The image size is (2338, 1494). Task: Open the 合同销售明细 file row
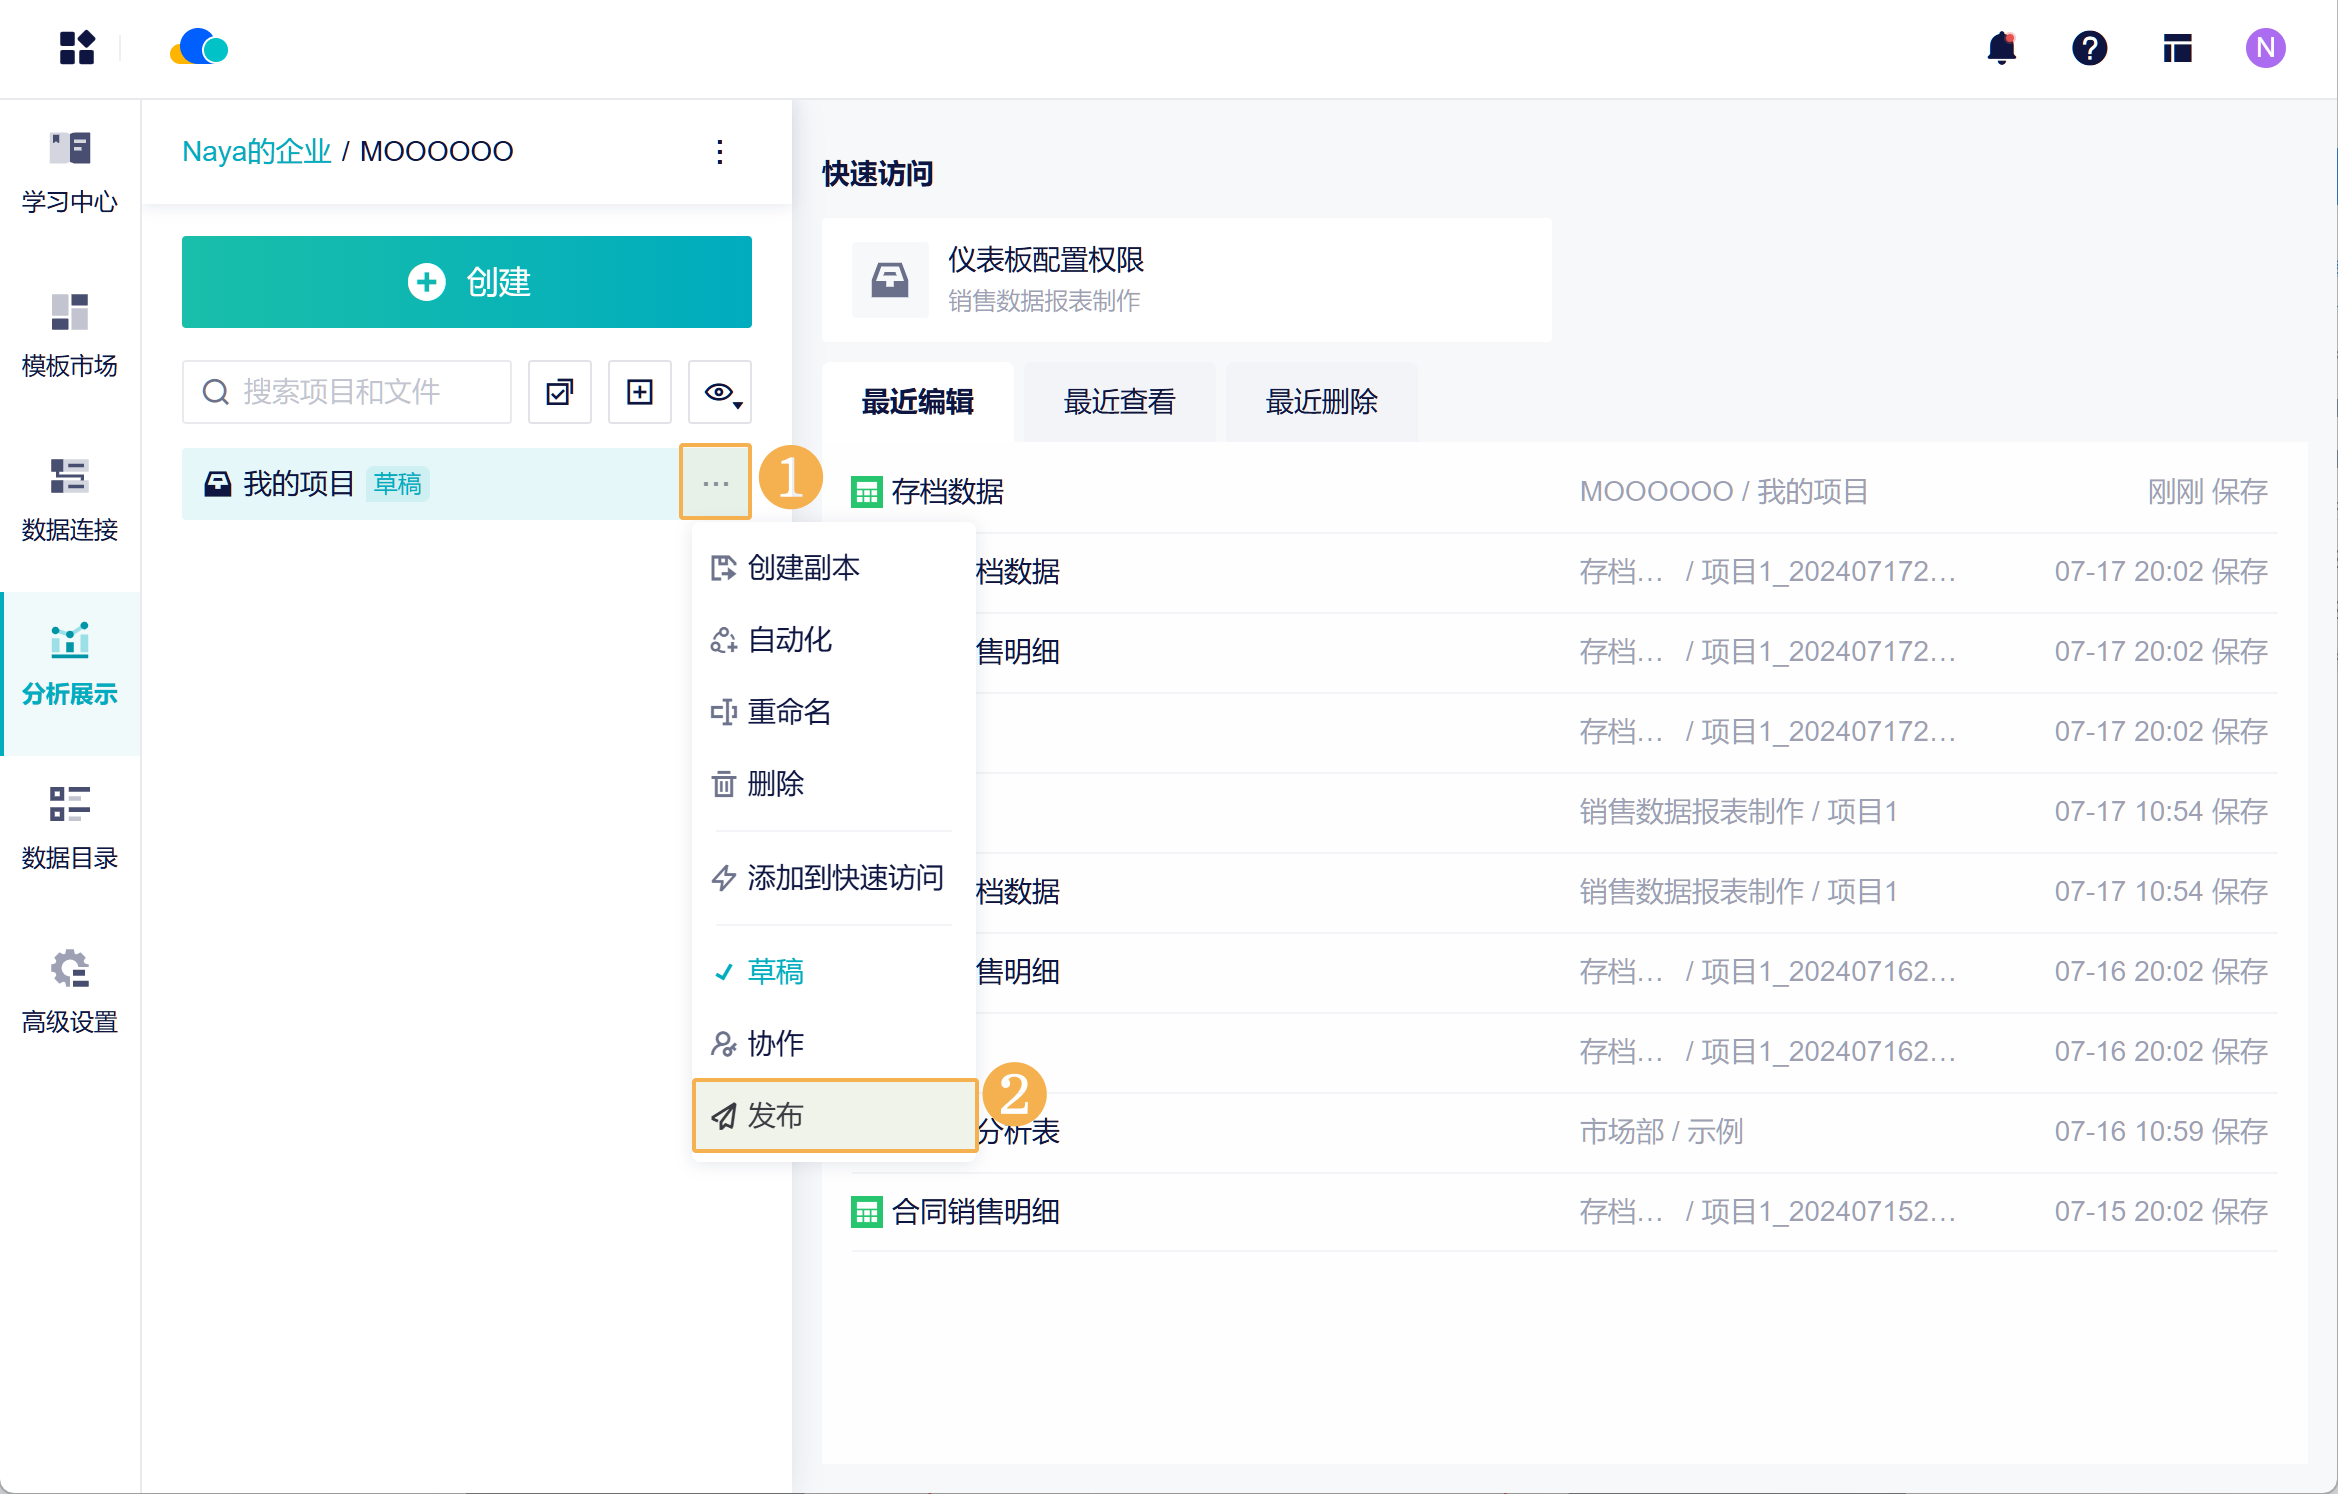click(1564, 1212)
